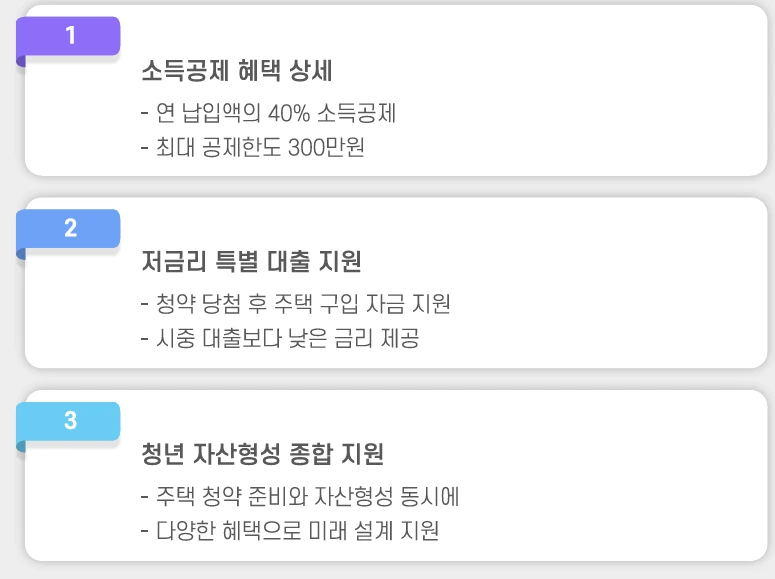
Task: Click the 40% text in card one
Action: coord(289,113)
